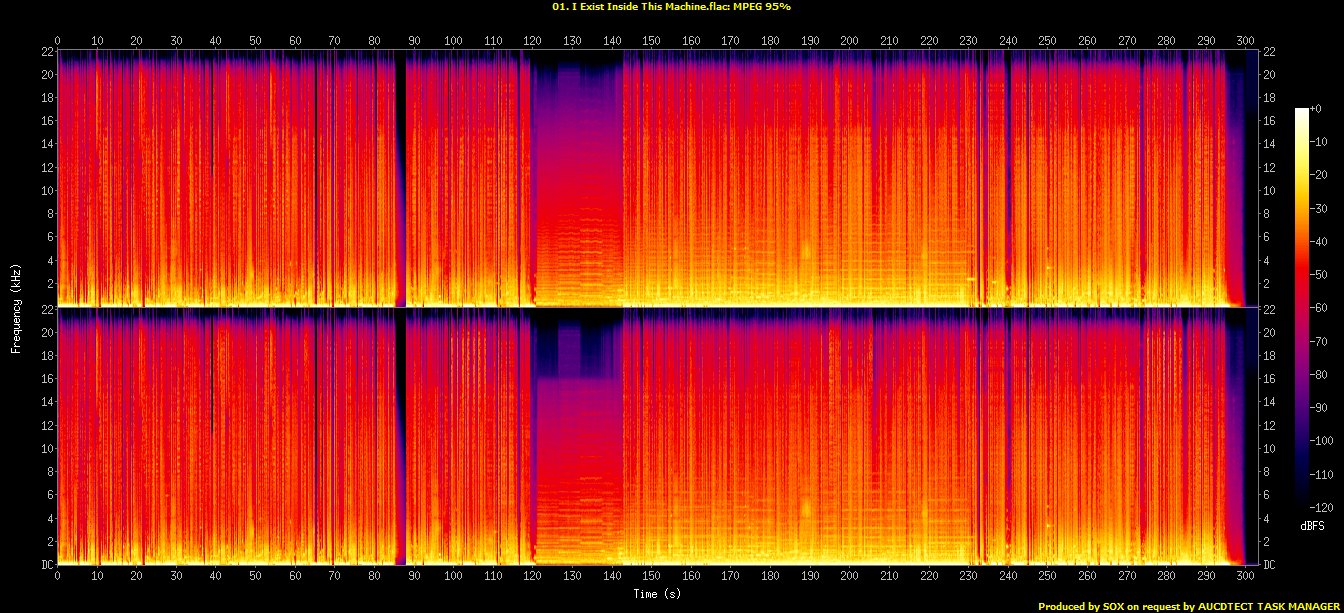Click the dark silent gap near 87 s in upper channel
Image resolution: width=1344 pixels, height=613 pixels.
401,180
